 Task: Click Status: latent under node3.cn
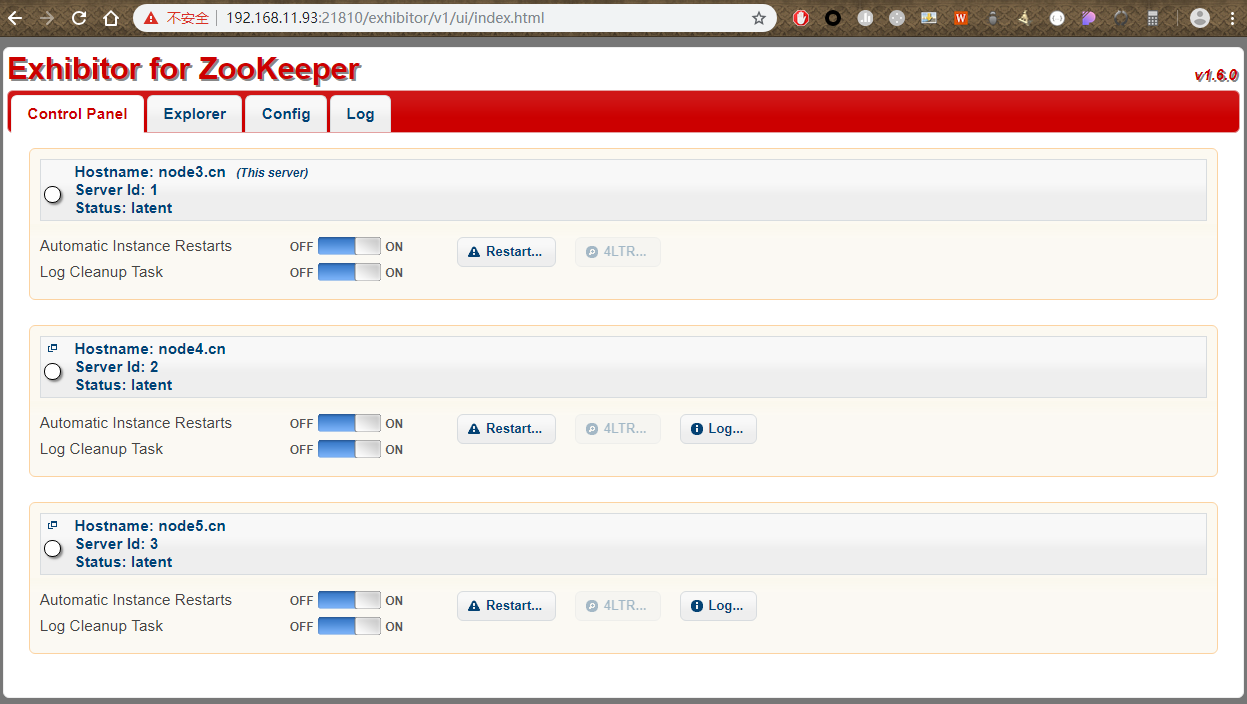pos(124,208)
